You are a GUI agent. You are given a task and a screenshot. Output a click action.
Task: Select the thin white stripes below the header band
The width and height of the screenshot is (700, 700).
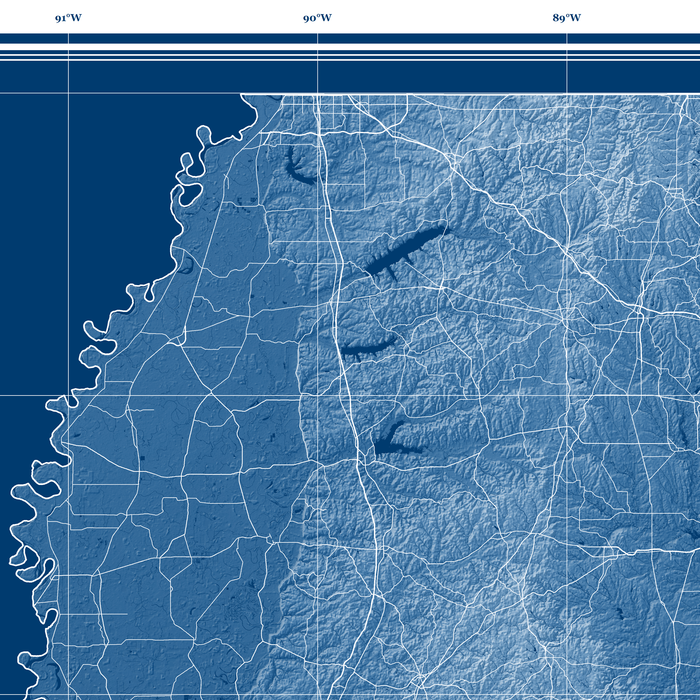[x=350, y=55]
